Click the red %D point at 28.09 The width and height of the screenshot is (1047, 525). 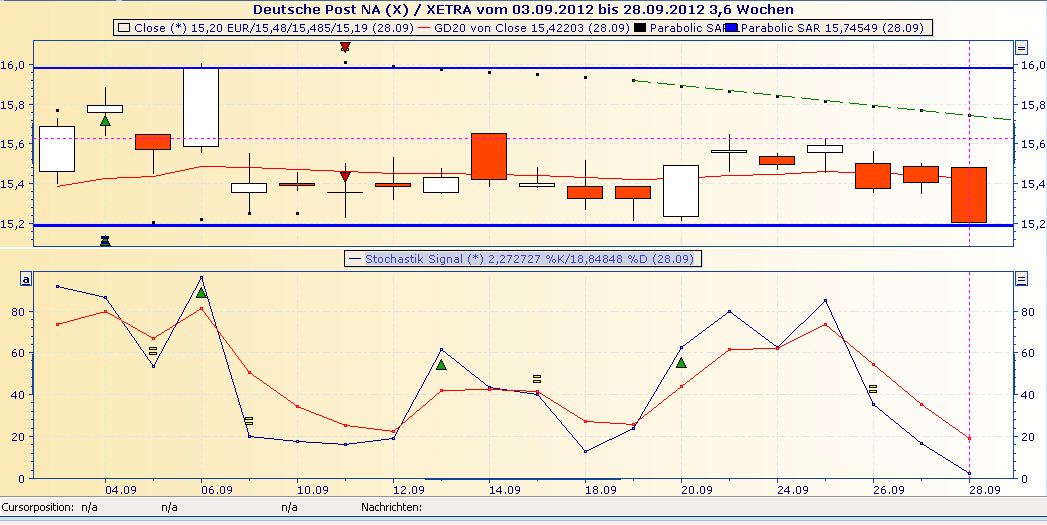pos(969,438)
